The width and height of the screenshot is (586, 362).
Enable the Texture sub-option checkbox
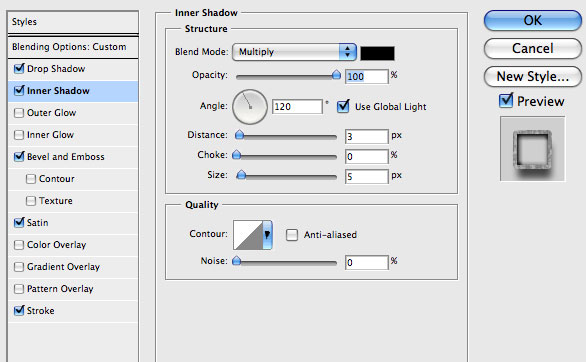click(x=31, y=201)
